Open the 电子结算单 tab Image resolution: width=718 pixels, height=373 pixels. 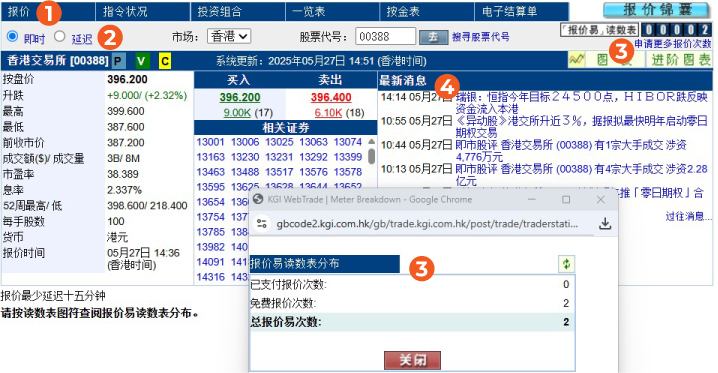click(522, 11)
